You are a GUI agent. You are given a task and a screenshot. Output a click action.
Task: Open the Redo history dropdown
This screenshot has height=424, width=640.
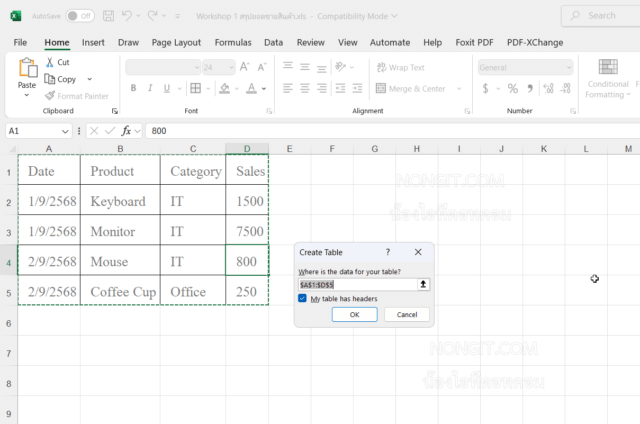[164, 16]
